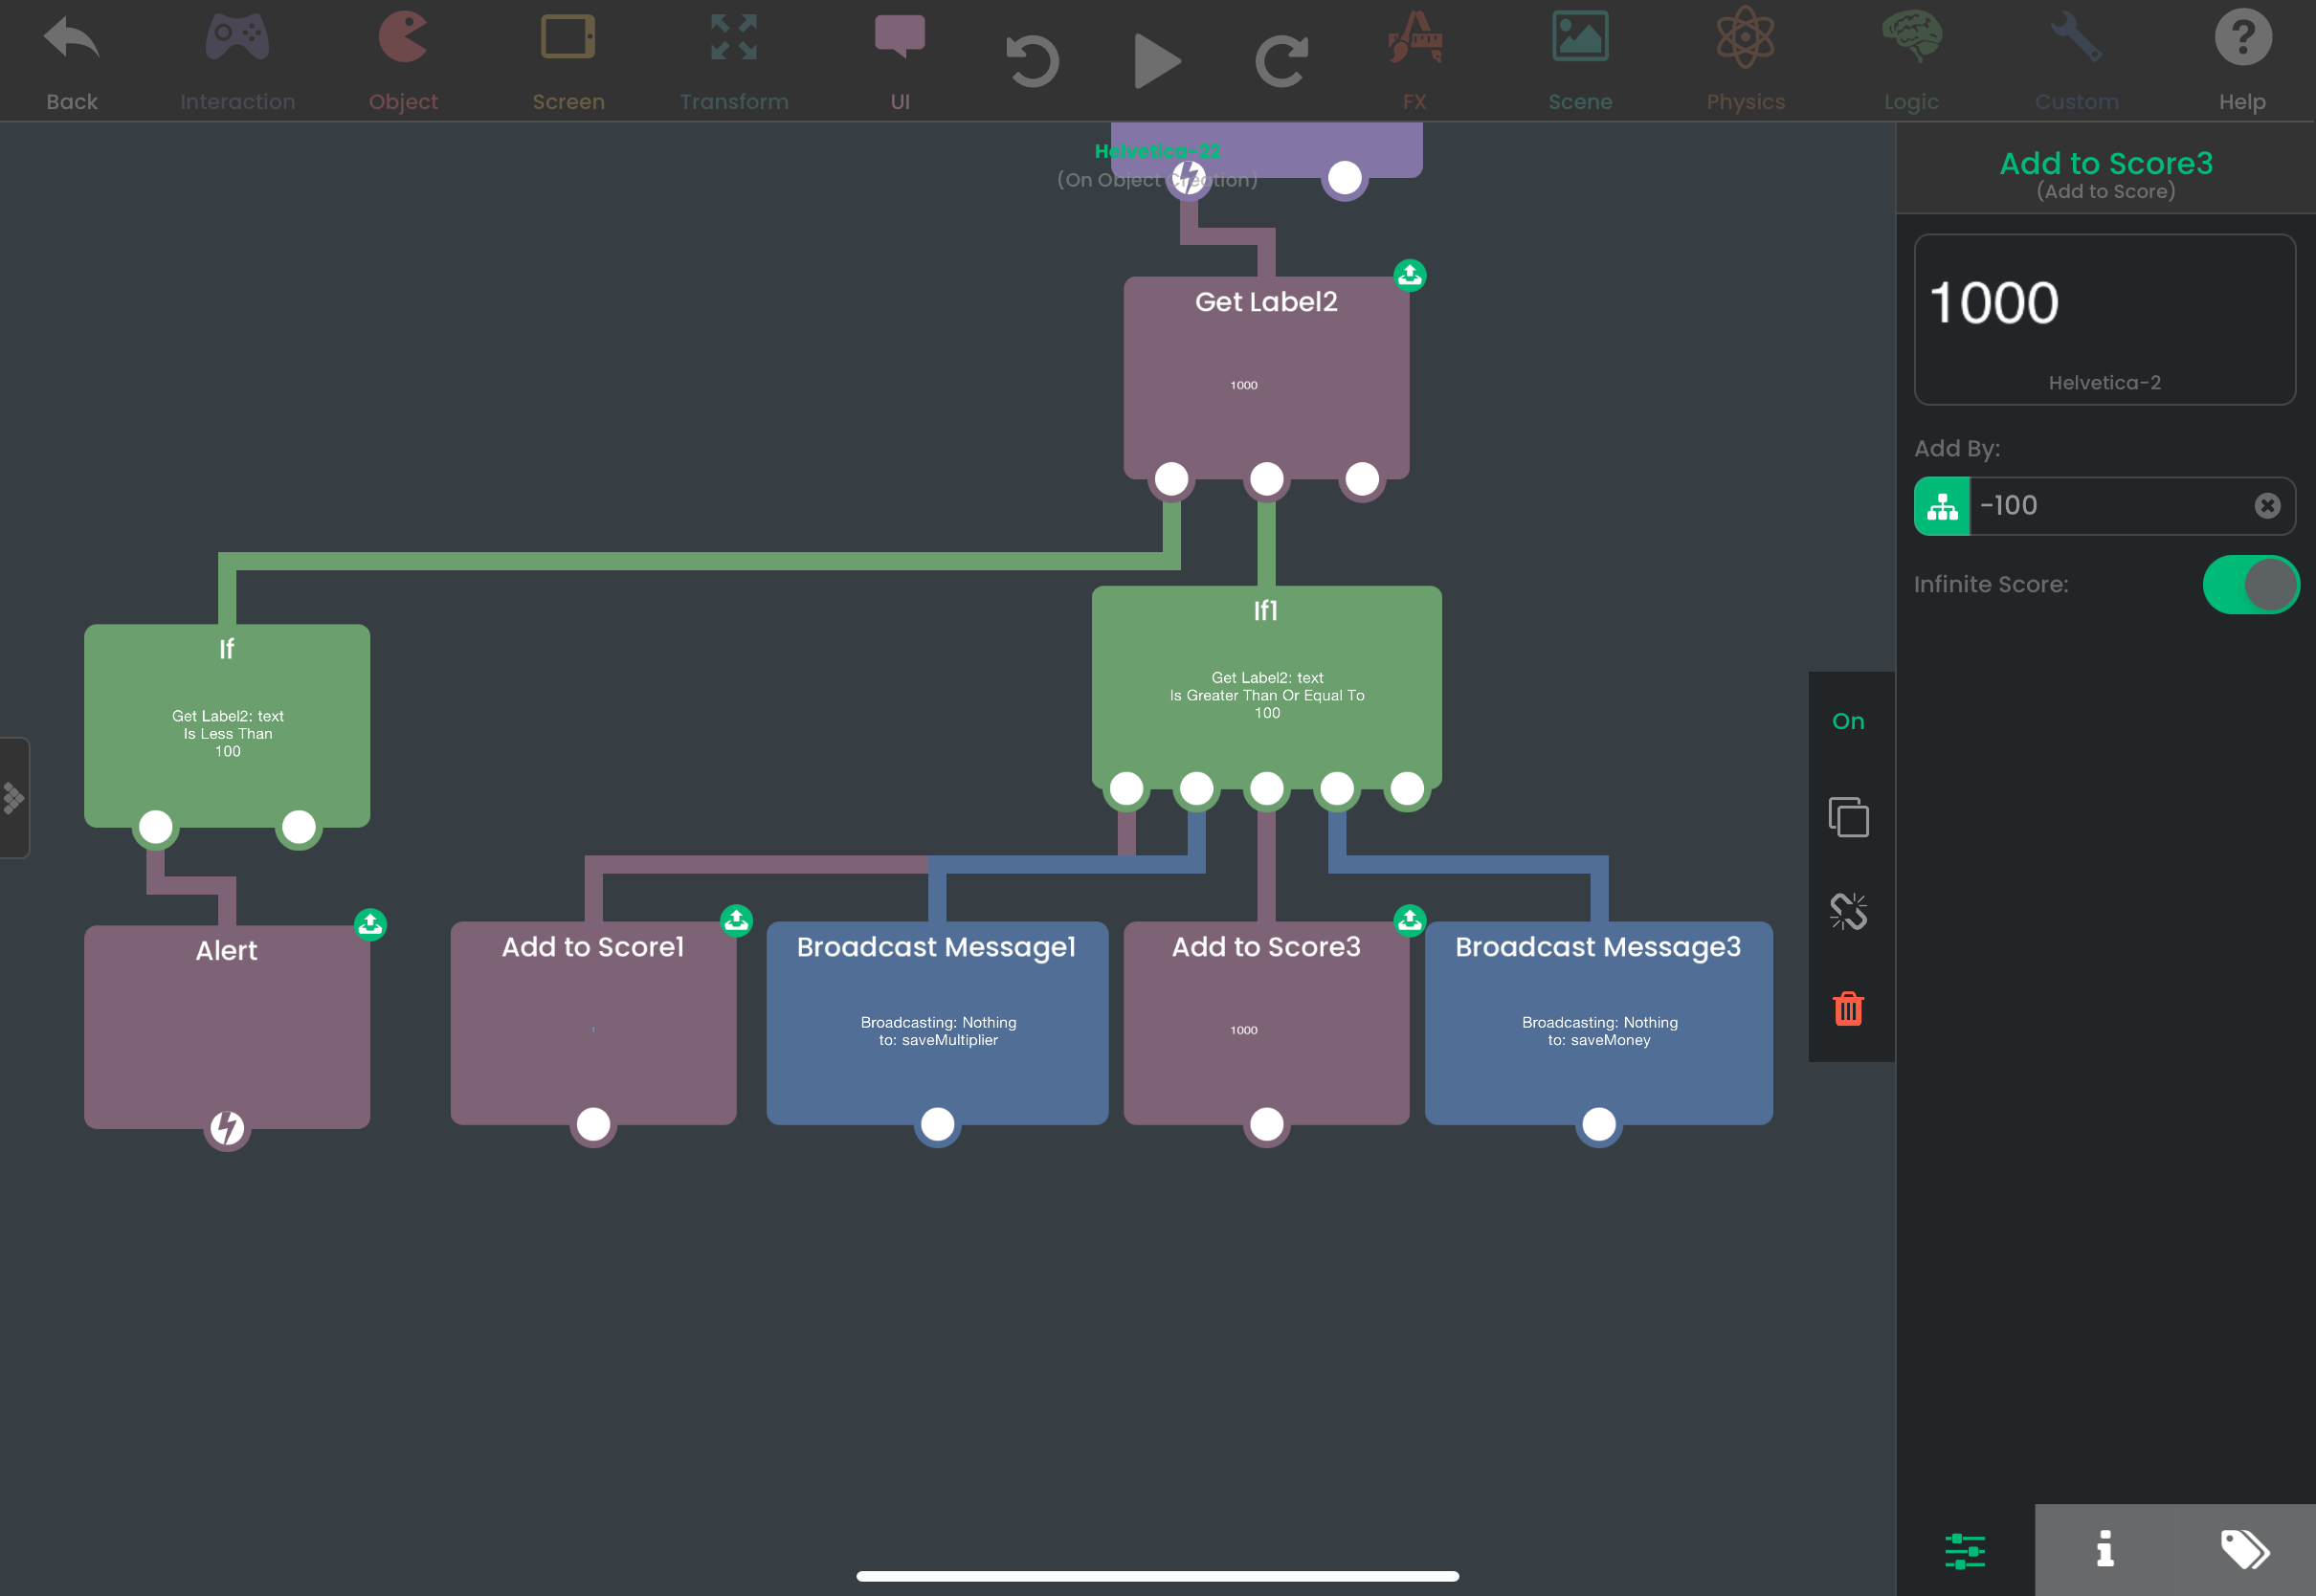Play the scene preview
This screenshot has height=1596, width=2316.
(x=1157, y=61)
